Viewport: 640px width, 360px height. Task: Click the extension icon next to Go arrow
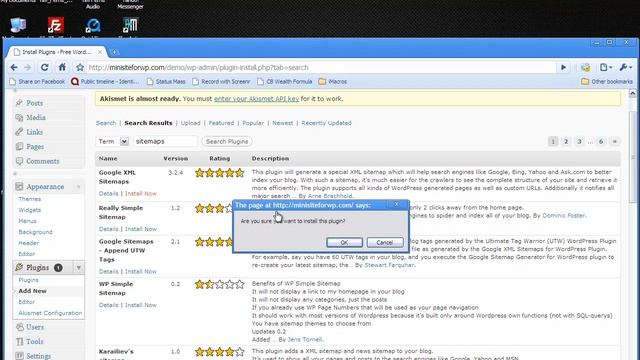point(586,67)
